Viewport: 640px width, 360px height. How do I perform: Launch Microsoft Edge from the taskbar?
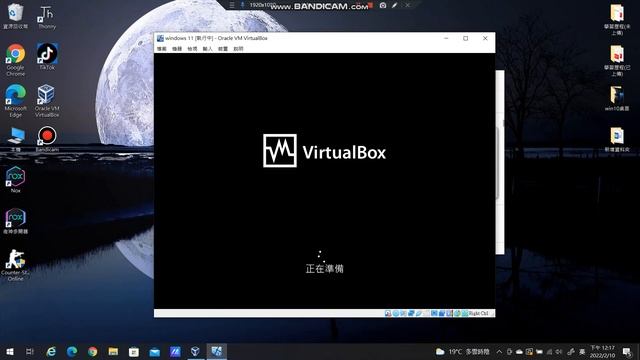pyautogui.click(x=72, y=351)
